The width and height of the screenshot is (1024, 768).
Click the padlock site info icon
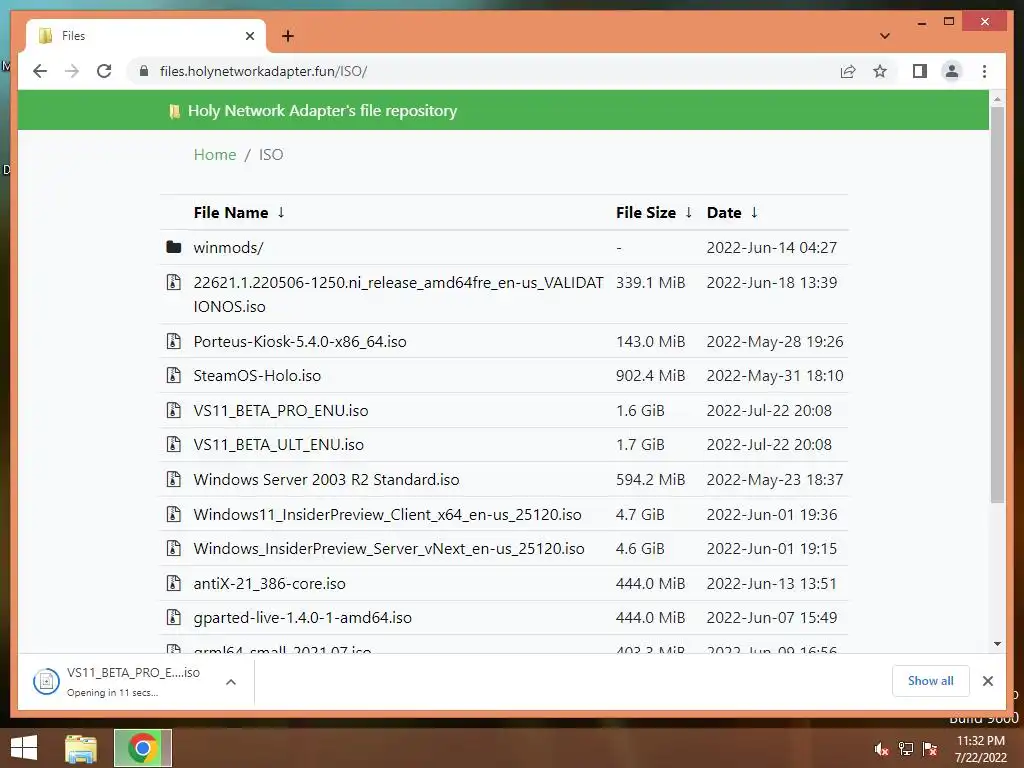144,71
